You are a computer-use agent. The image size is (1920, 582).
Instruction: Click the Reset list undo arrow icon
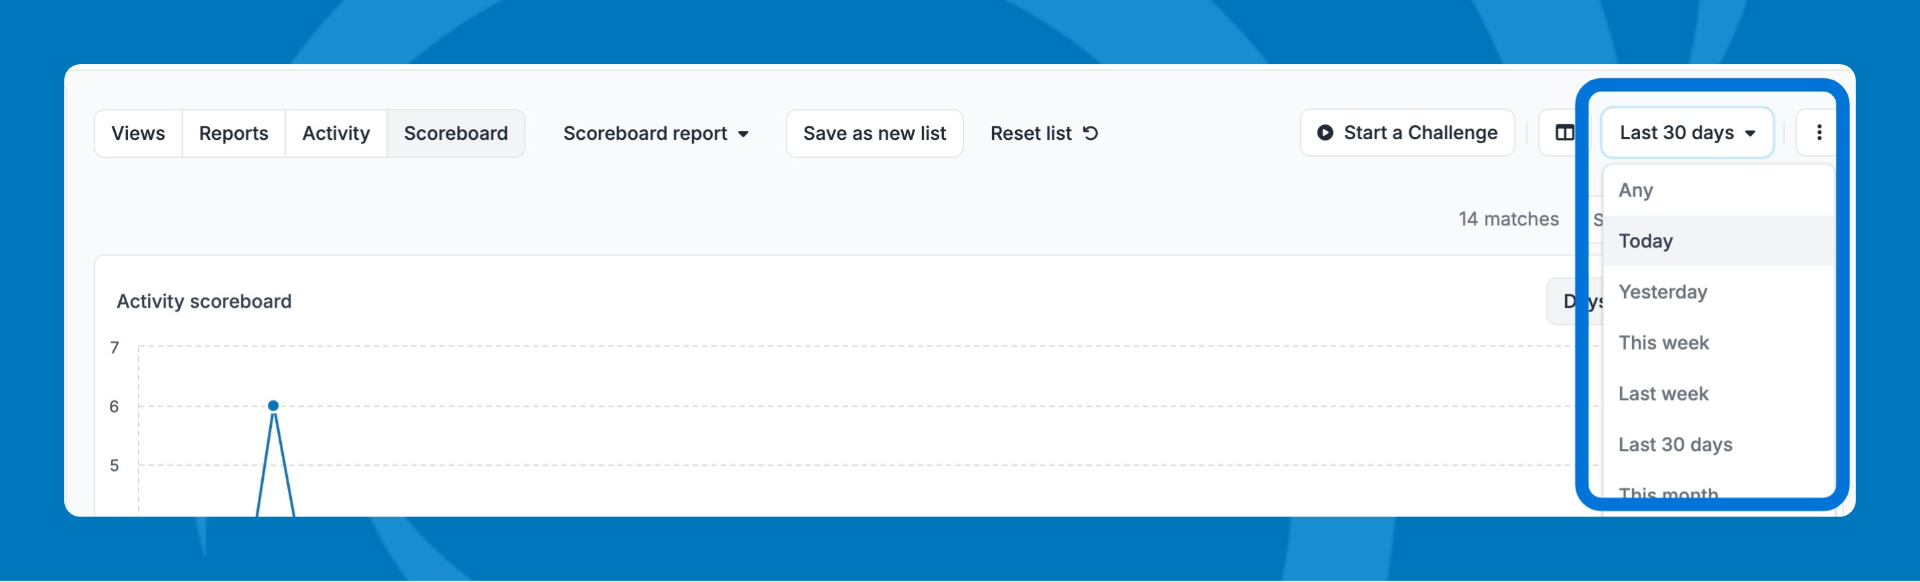pyautogui.click(x=1091, y=133)
